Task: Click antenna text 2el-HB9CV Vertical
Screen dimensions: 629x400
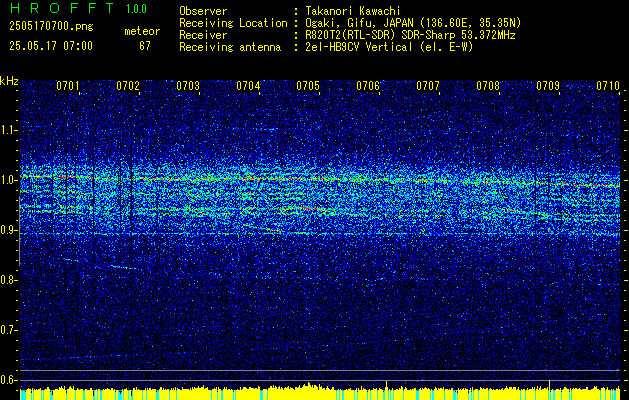Action: (x=388, y=47)
